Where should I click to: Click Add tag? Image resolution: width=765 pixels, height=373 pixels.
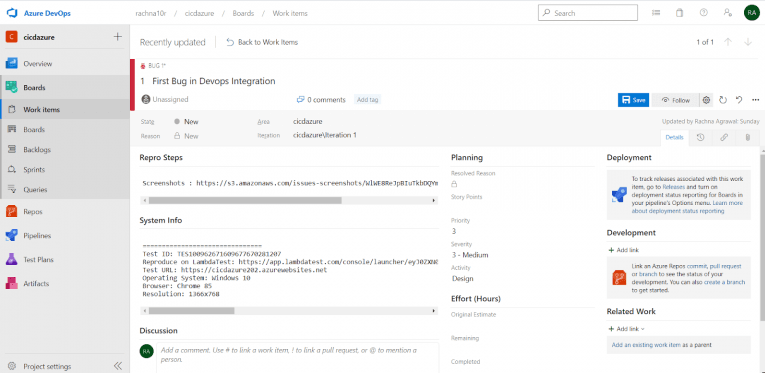(x=367, y=99)
